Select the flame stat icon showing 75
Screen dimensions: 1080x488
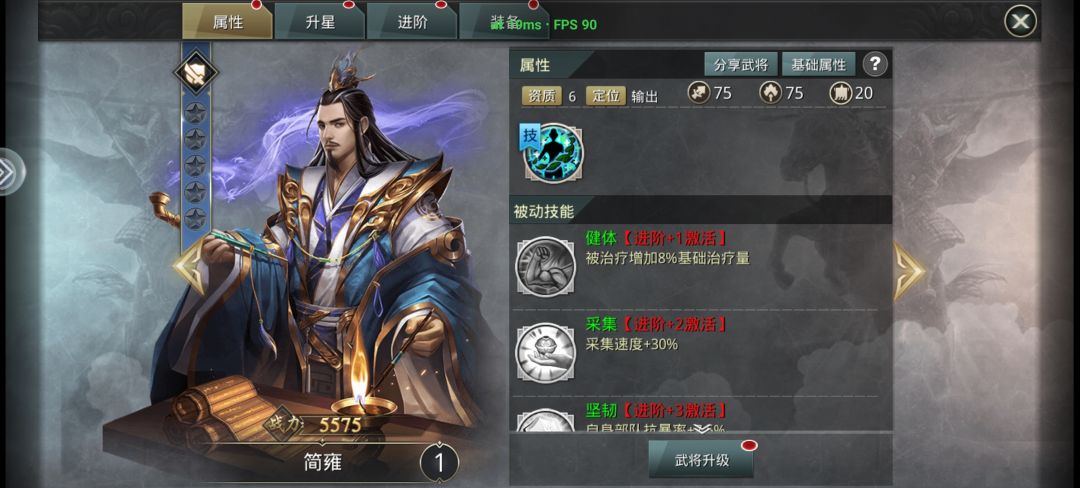tap(770, 94)
